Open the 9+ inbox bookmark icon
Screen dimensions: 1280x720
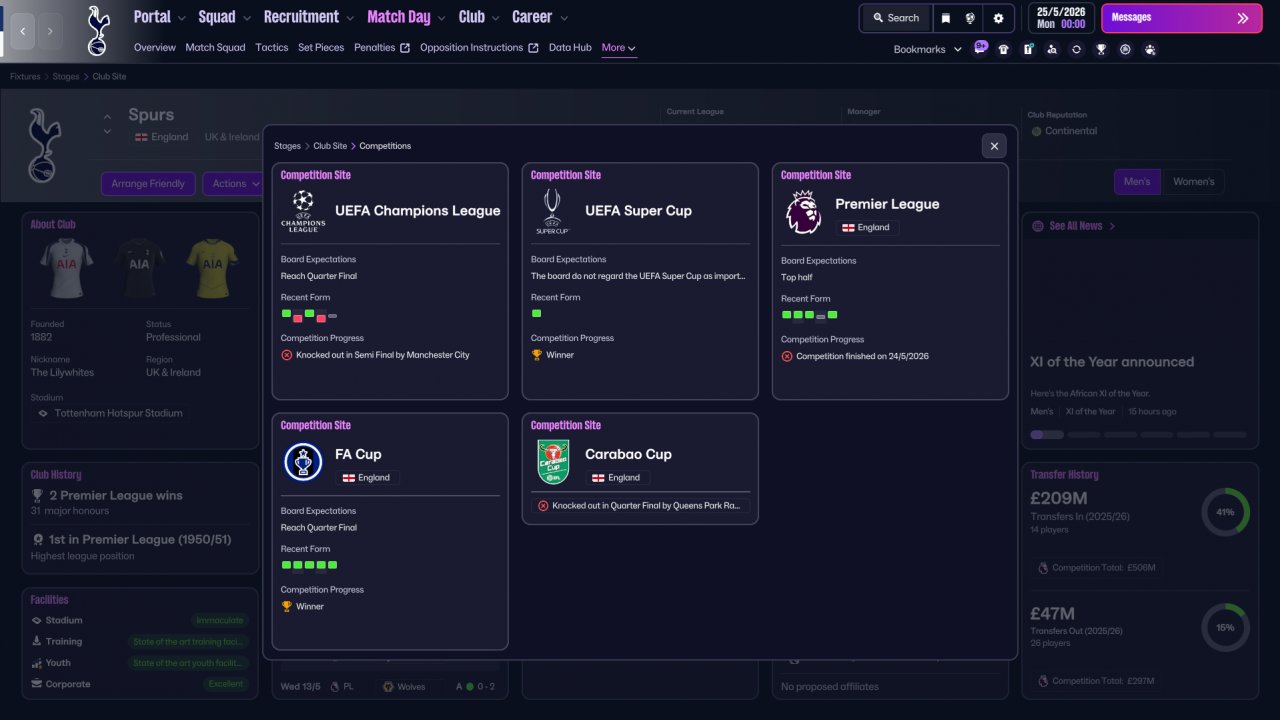pyautogui.click(x=981, y=48)
